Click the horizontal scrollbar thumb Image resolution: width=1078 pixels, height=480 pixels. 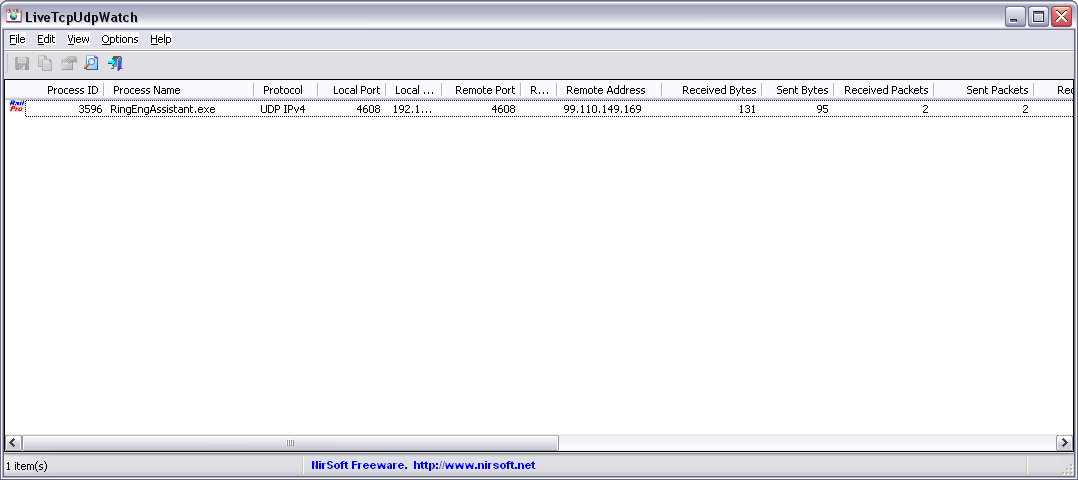[290, 442]
